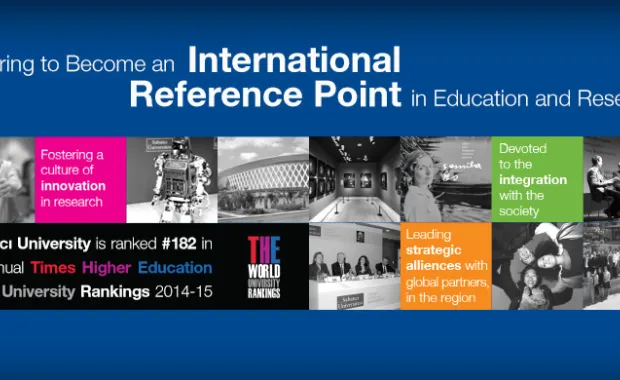
Task: Click the bold 'integration' word
Action: [x=533, y=180]
